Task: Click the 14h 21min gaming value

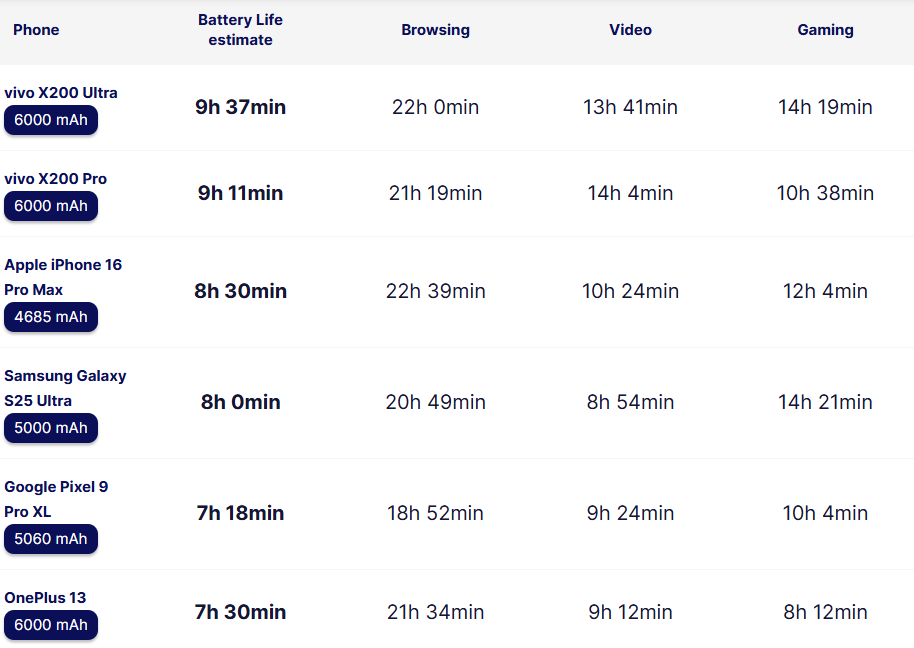Action: [825, 402]
